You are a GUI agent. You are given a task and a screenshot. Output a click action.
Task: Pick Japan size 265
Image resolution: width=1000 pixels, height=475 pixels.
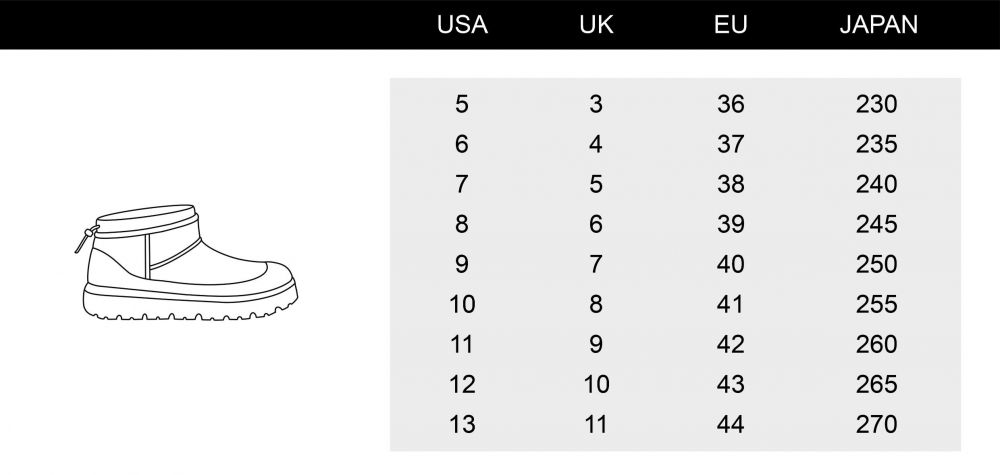pos(876,384)
